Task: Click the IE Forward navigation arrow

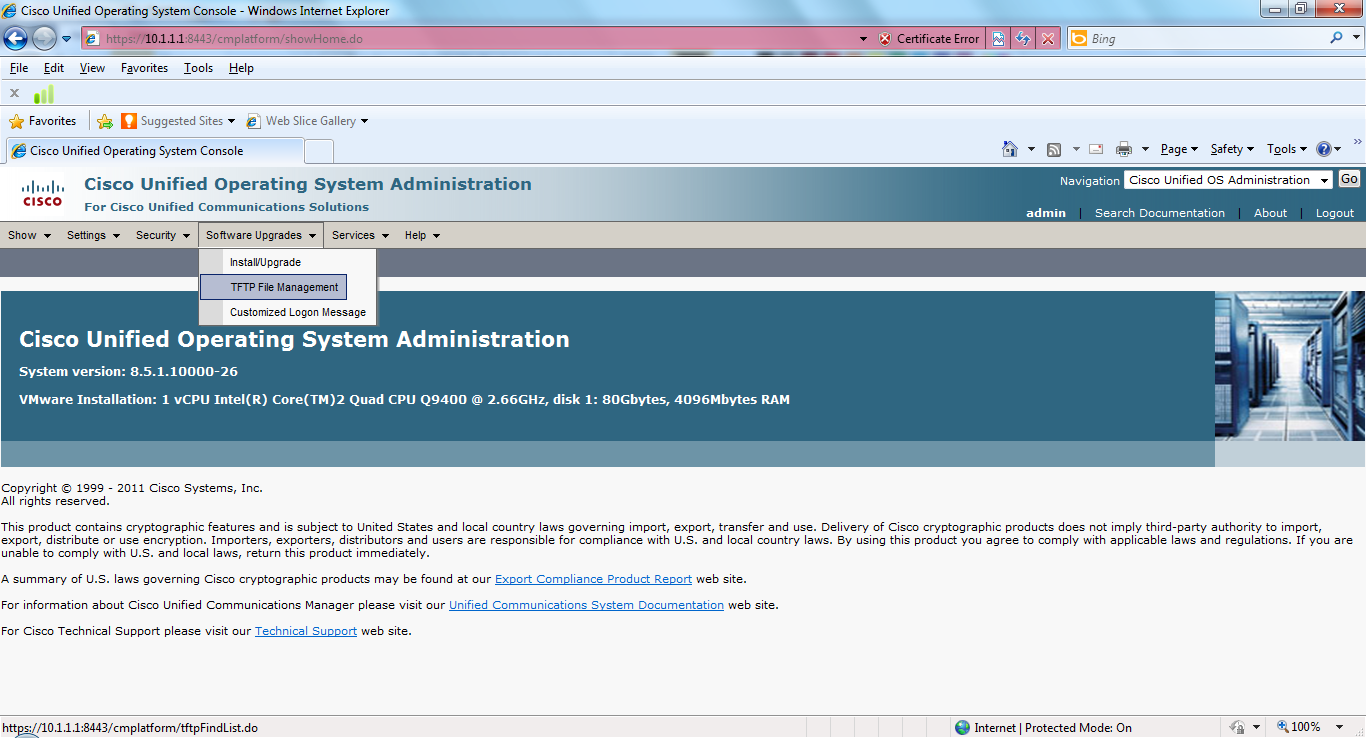Action: click(44, 39)
